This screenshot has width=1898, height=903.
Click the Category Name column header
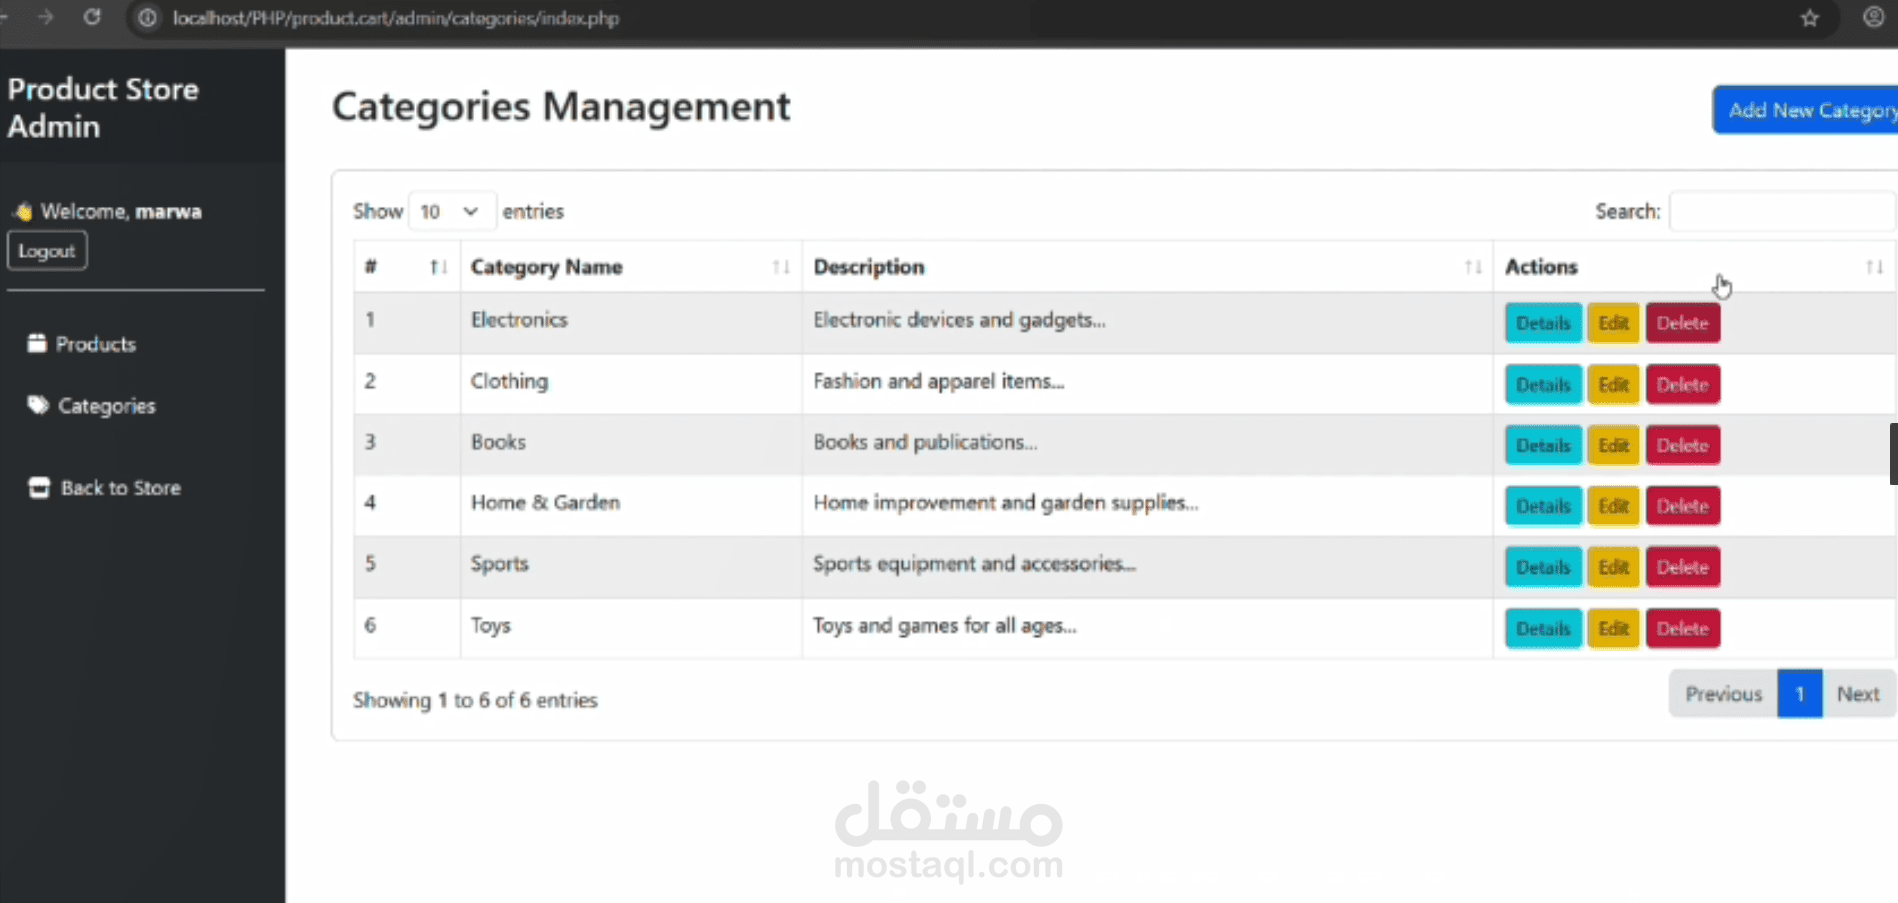(631, 267)
